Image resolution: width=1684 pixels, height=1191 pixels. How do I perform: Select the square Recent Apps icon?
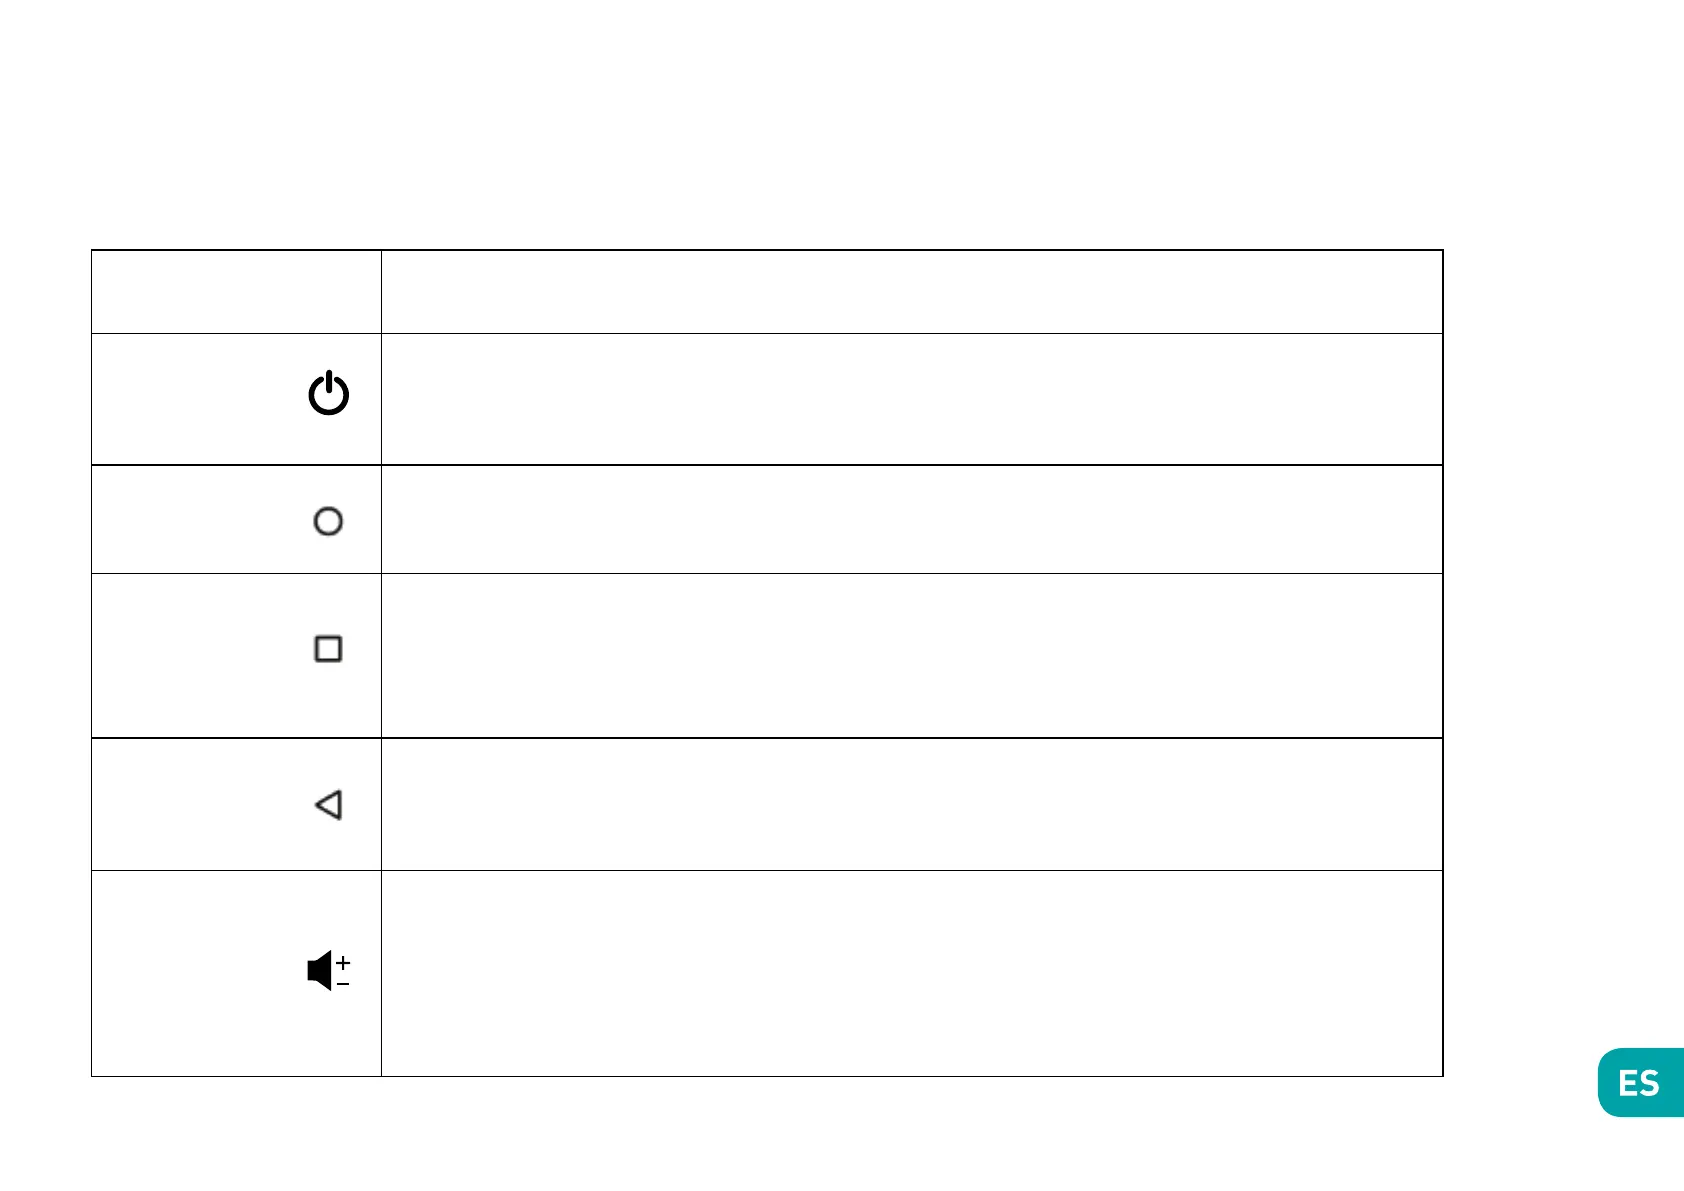tap(328, 649)
